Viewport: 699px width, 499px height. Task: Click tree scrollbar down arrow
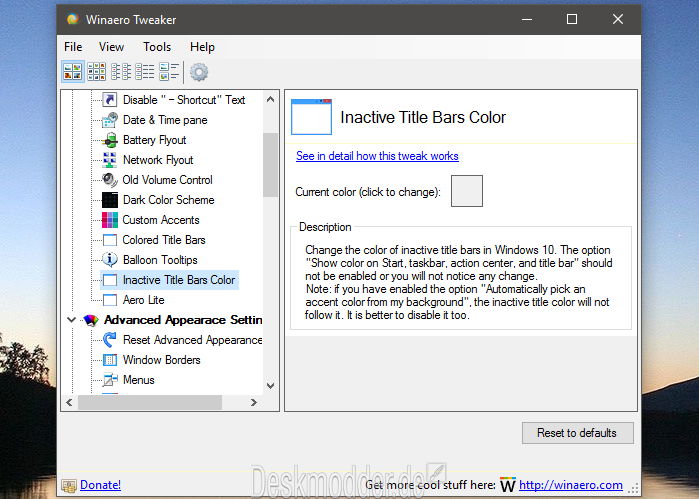270,385
